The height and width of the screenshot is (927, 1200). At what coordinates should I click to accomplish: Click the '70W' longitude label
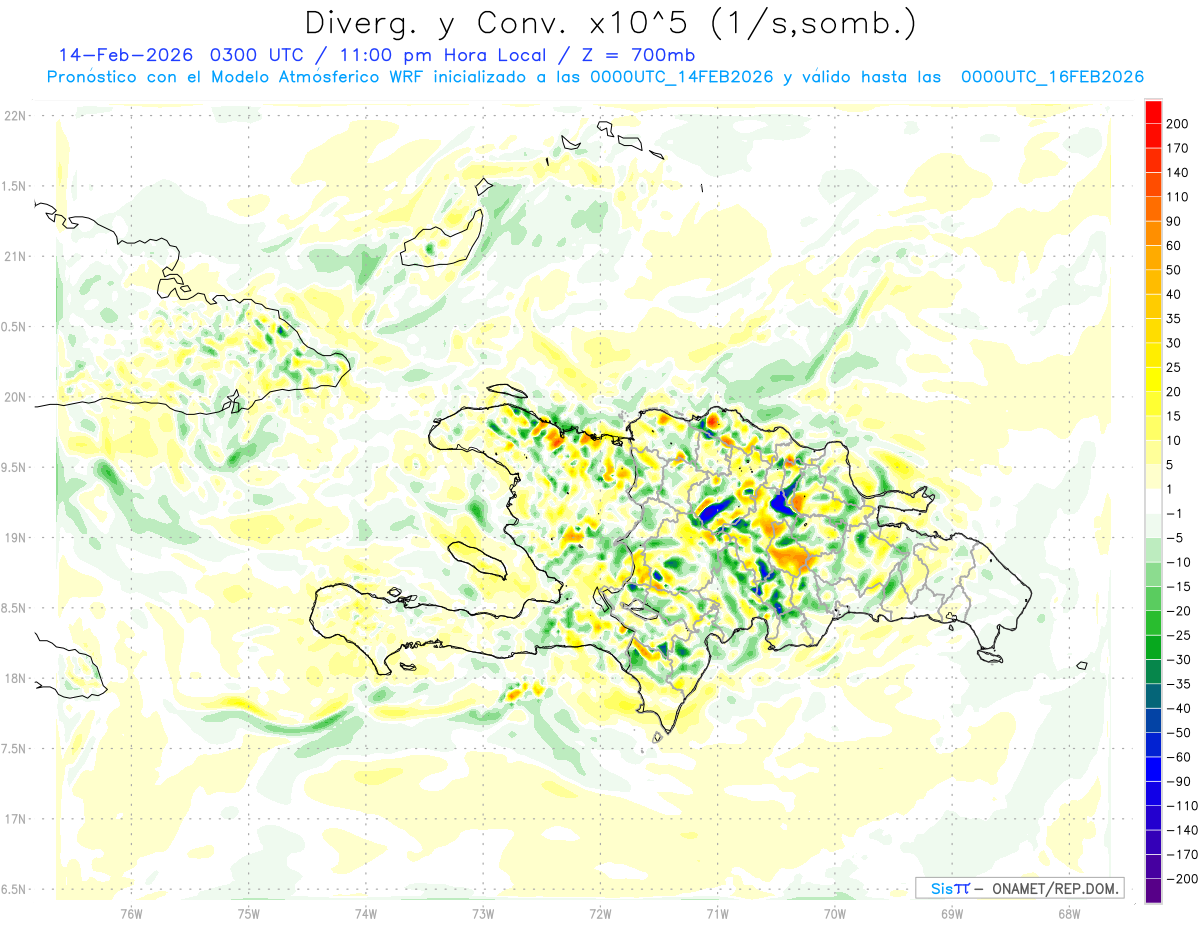[834, 914]
